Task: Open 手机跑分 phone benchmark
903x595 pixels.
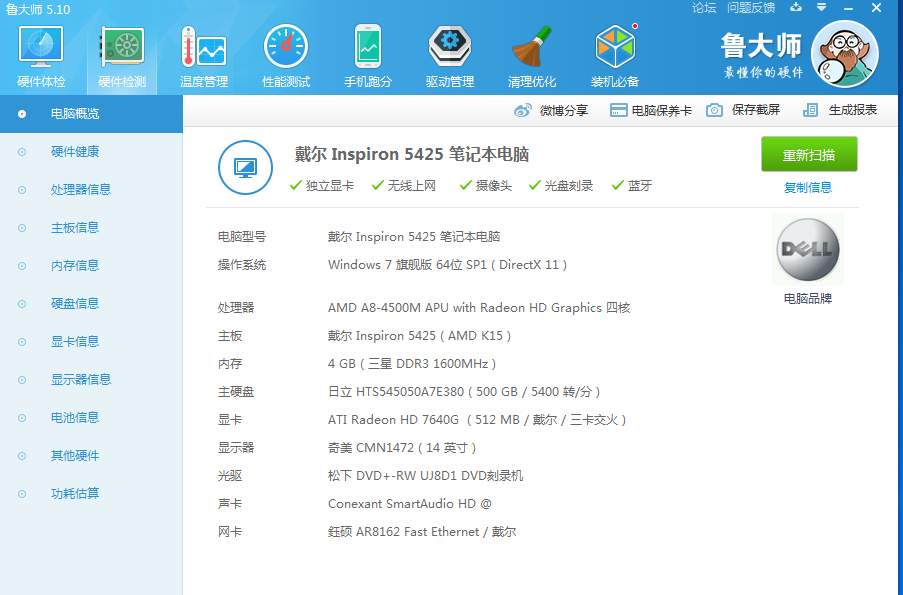Action: pos(367,56)
